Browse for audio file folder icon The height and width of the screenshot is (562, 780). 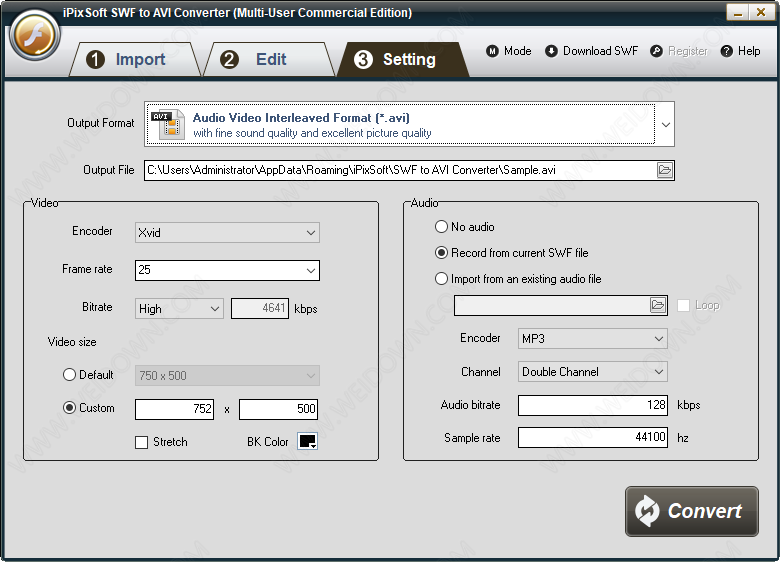click(x=658, y=305)
